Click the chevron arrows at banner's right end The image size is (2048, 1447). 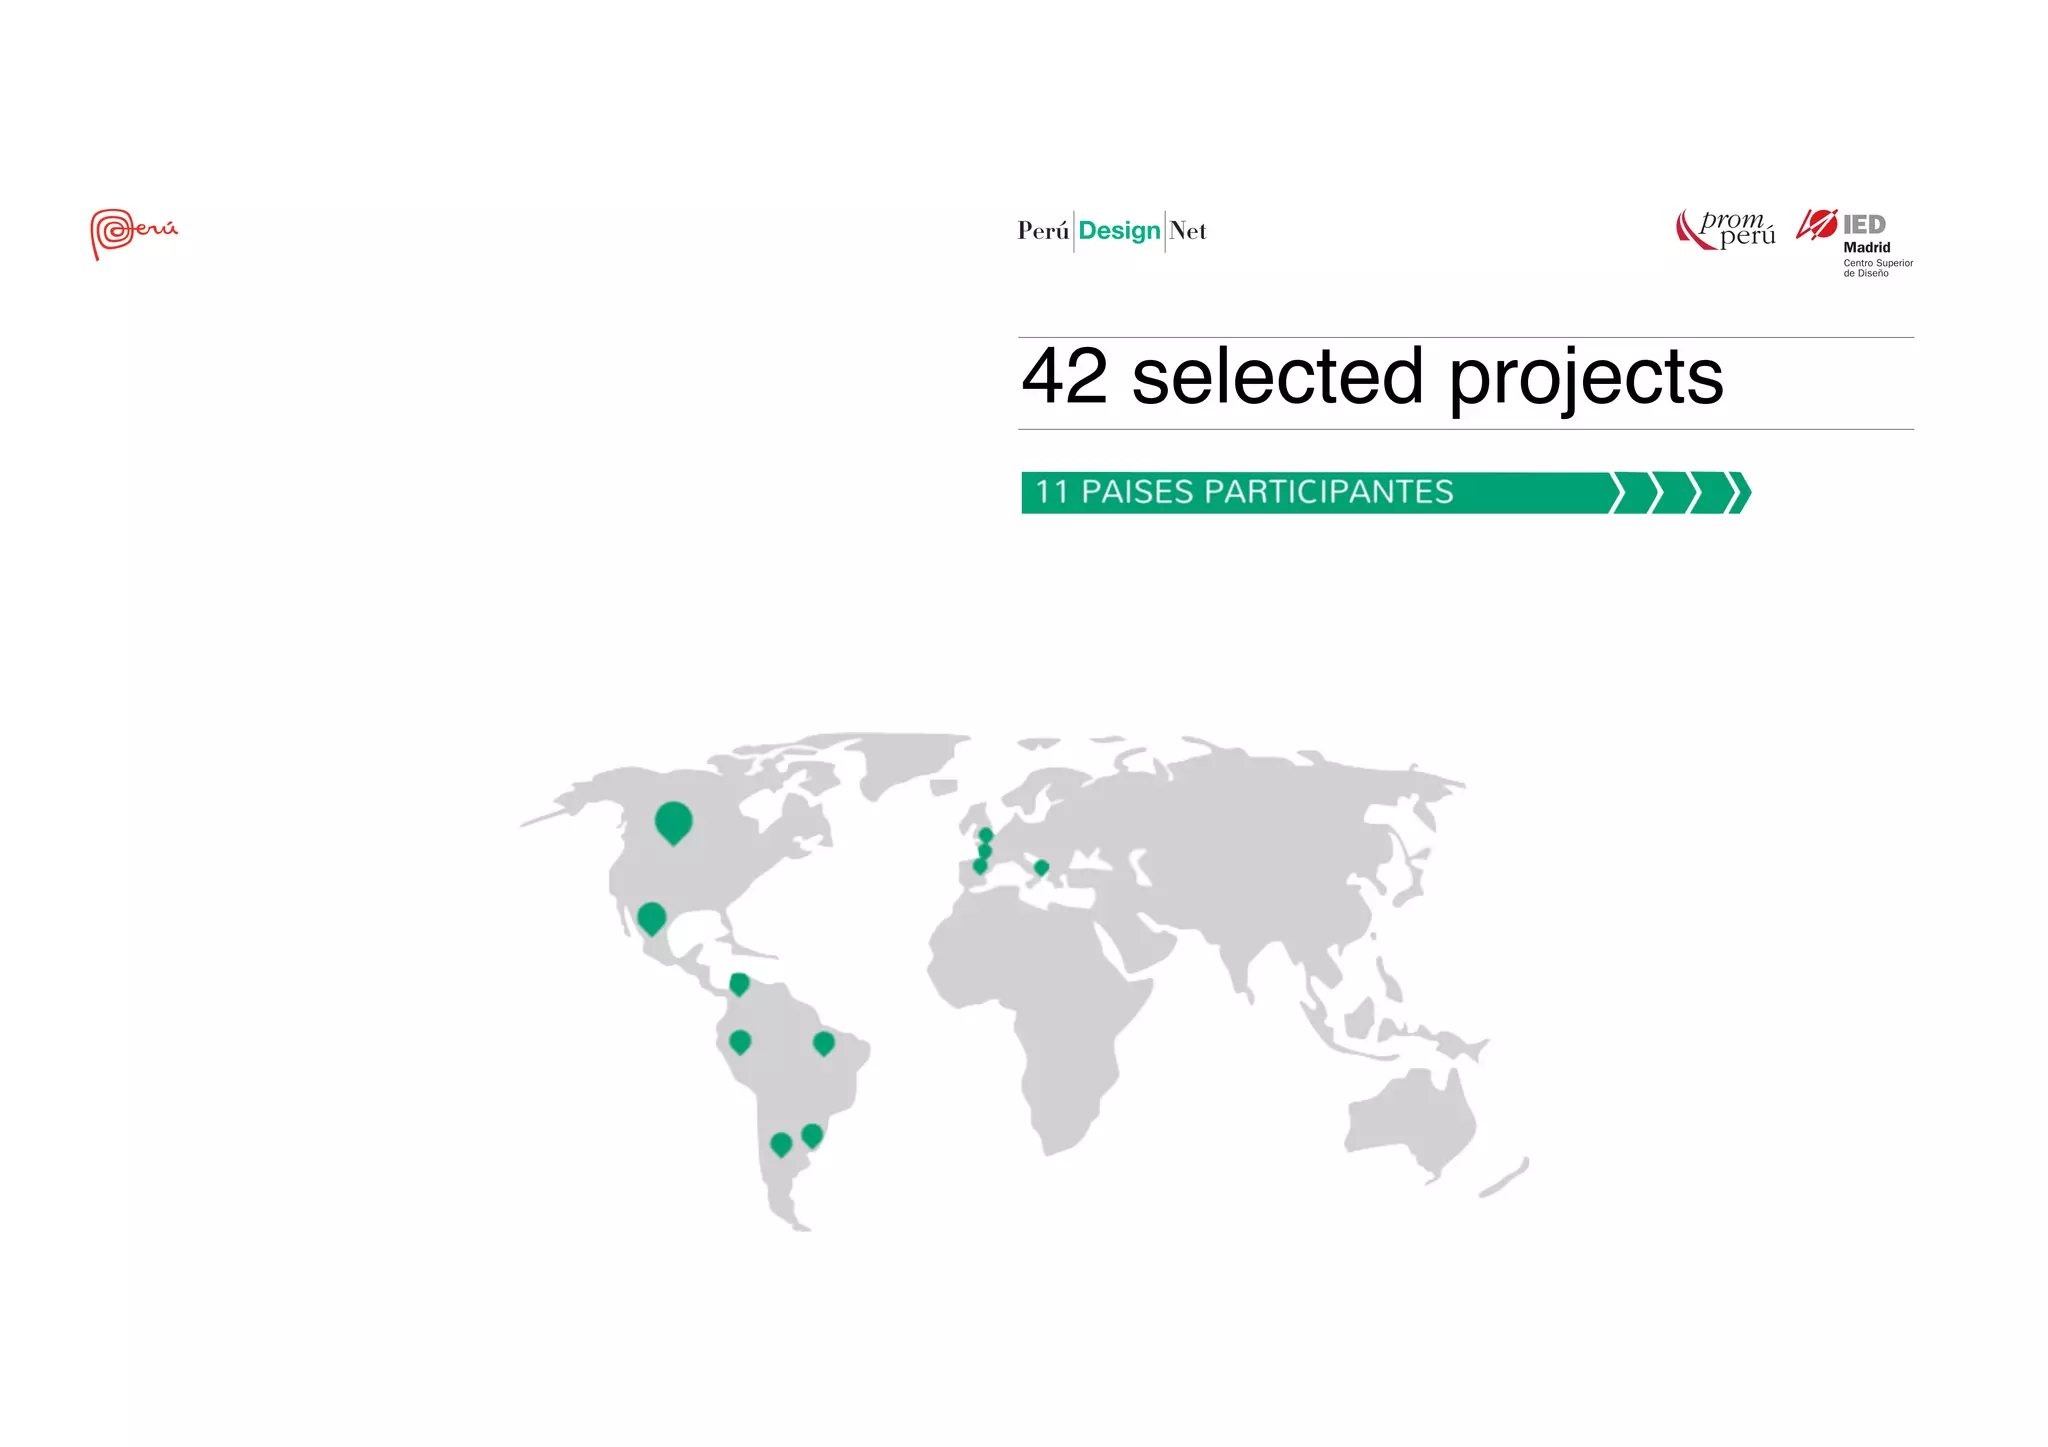click(1682, 493)
